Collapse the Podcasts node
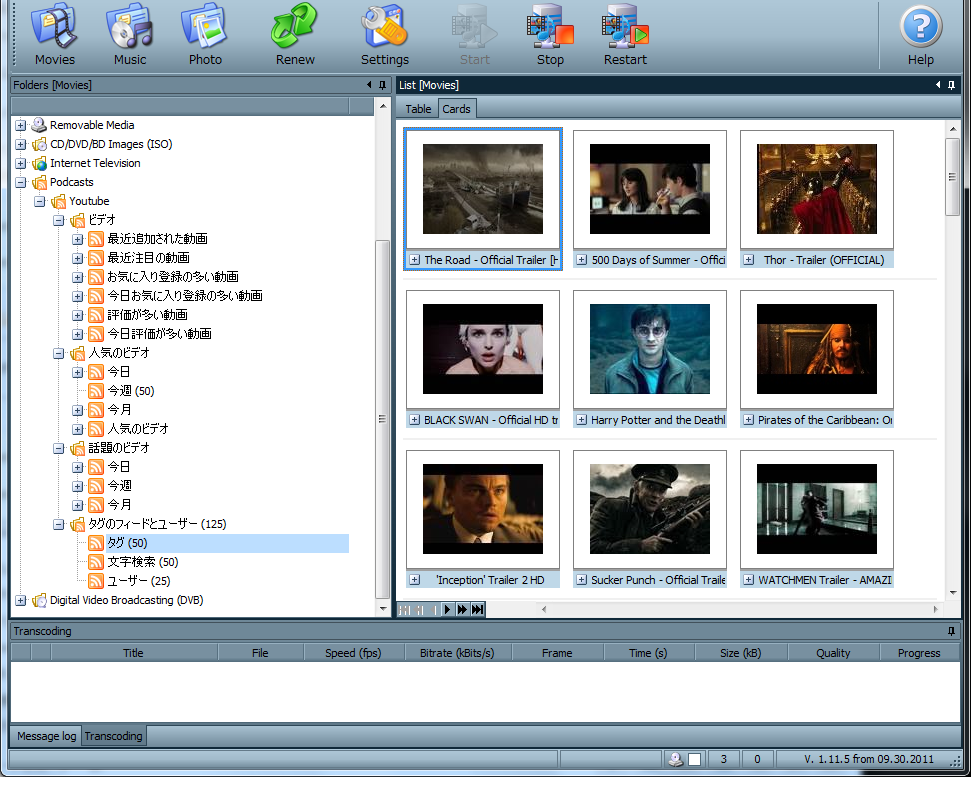This screenshot has width=971, height=810. tap(20, 183)
